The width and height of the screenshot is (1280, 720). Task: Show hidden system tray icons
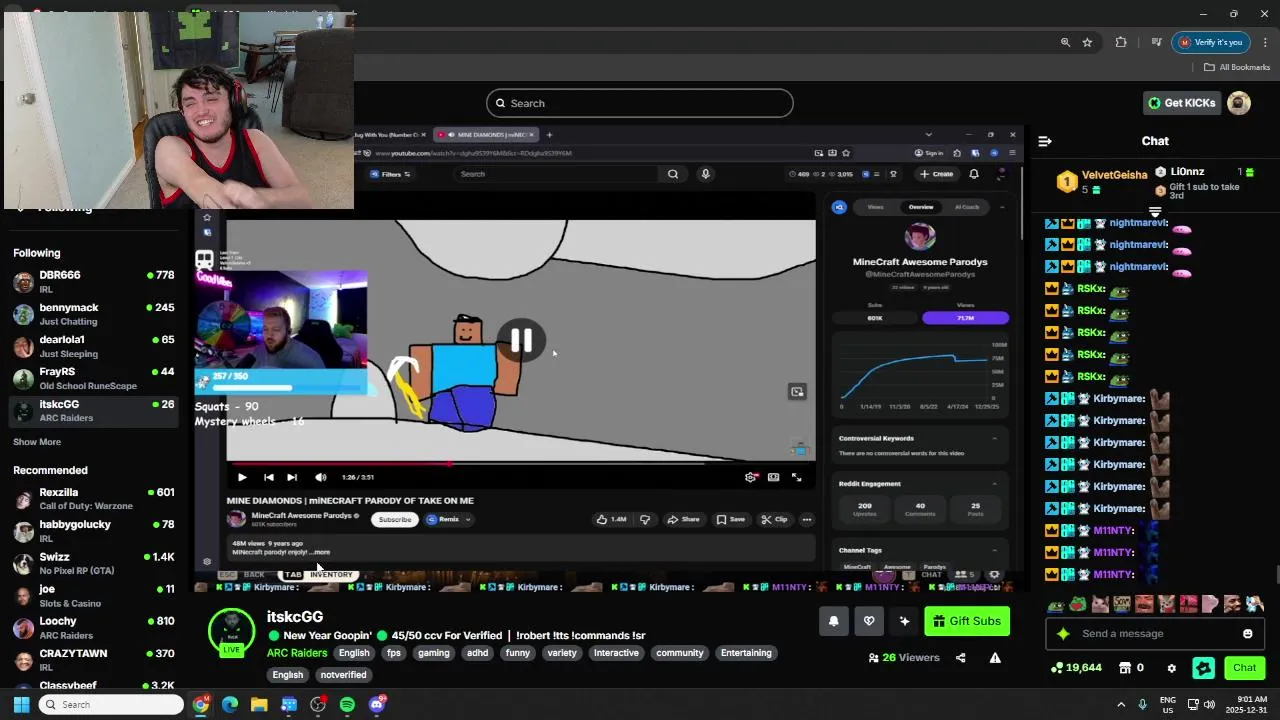pyautogui.click(x=1121, y=705)
